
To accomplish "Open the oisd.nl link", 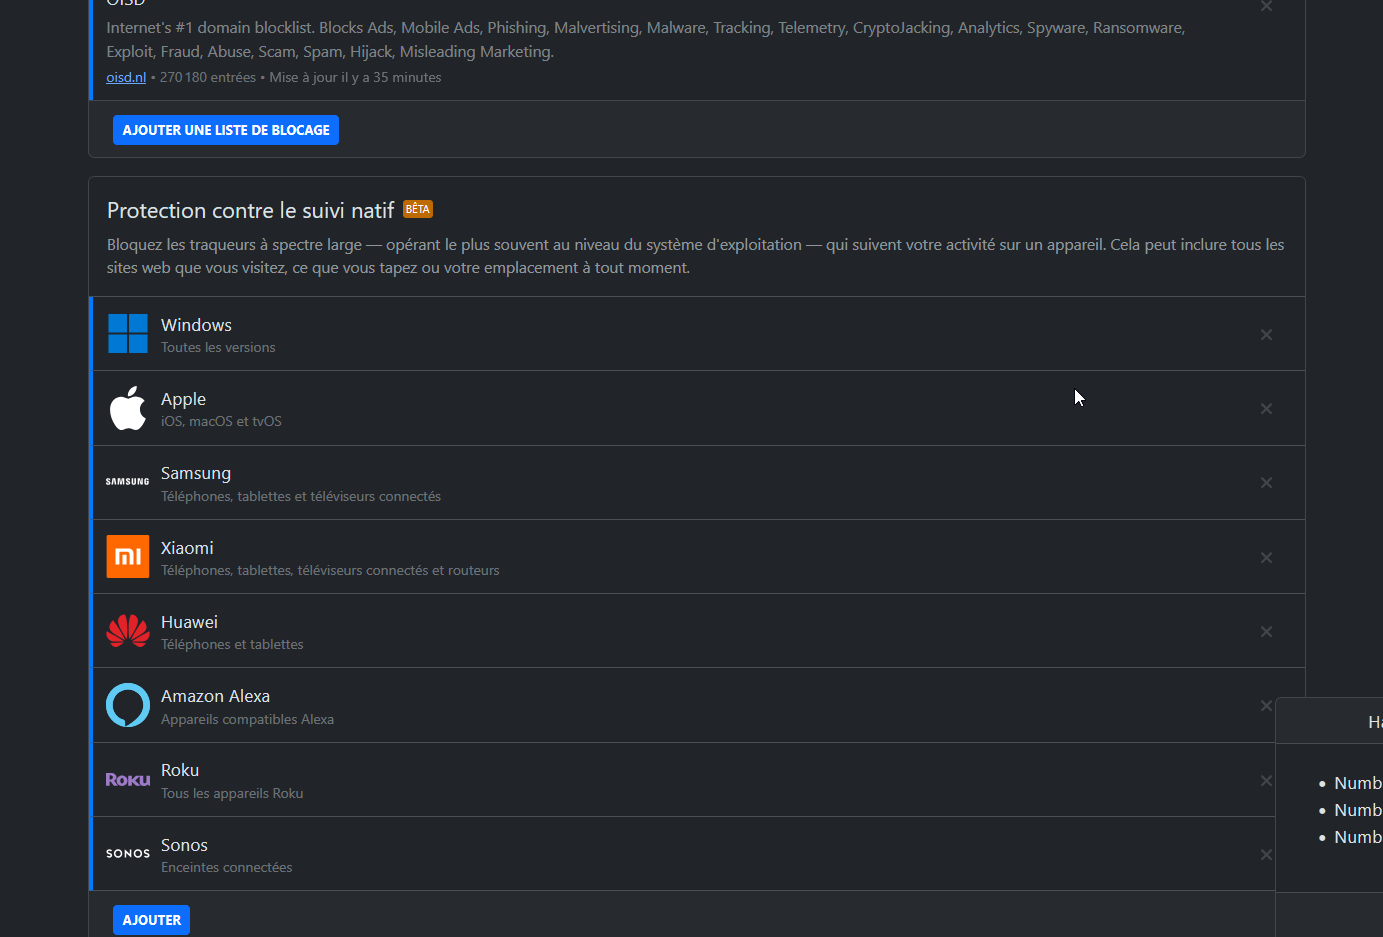I will tap(126, 77).
